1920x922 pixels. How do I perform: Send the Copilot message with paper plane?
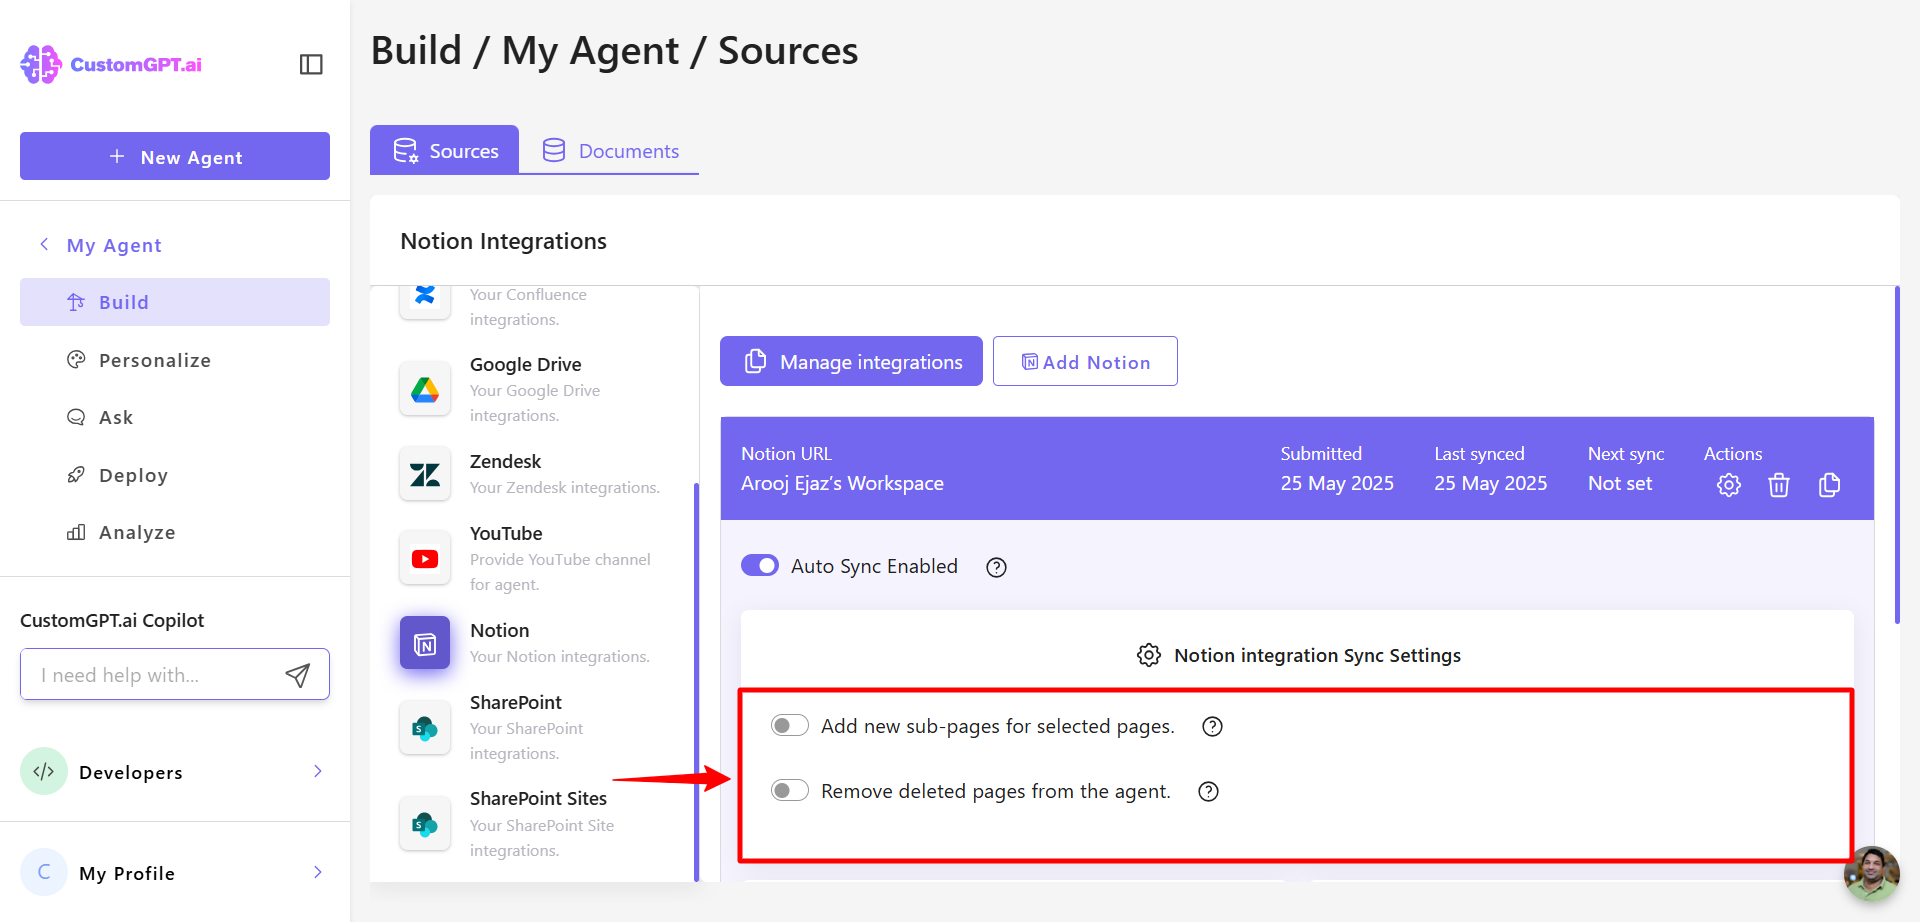(x=297, y=675)
